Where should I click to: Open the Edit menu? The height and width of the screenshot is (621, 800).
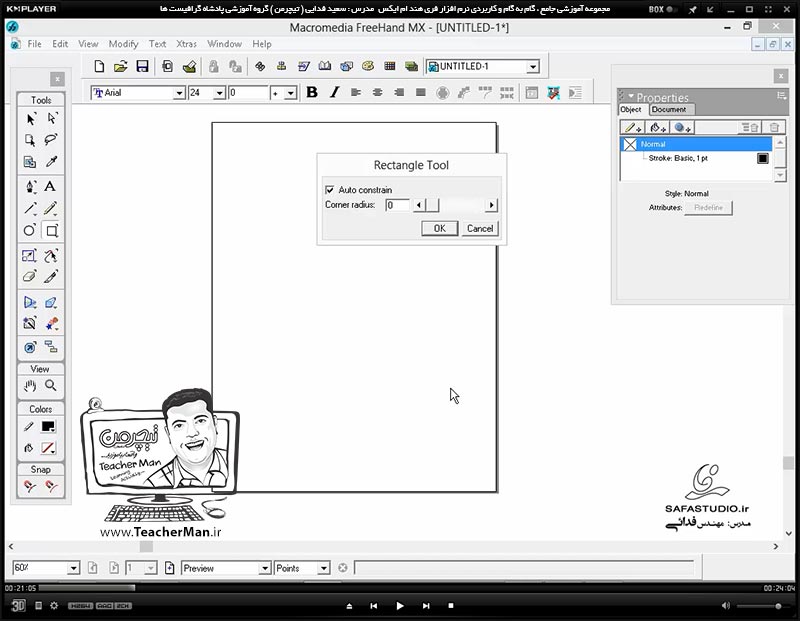(x=60, y=44)
